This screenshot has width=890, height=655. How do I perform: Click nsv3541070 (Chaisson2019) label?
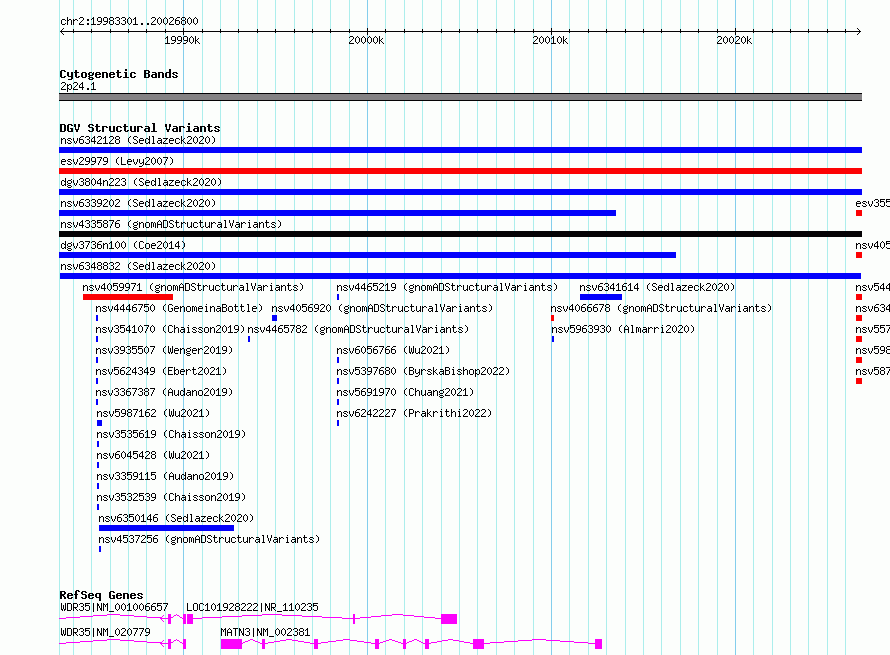(170, 329)
